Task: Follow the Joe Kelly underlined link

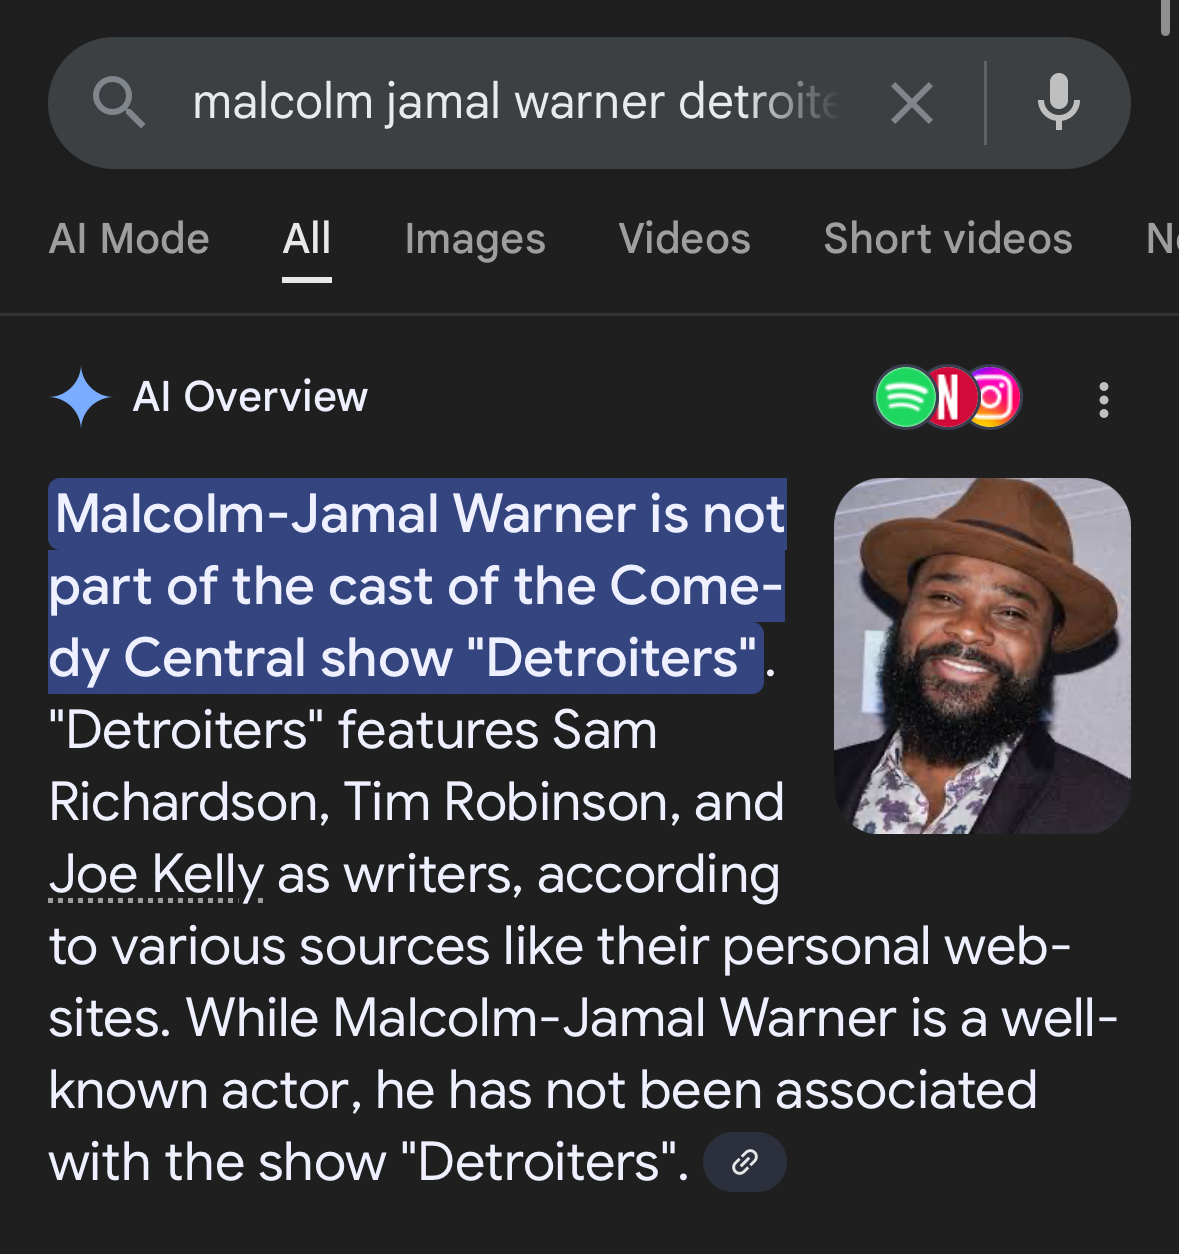Action: point(156,875)
